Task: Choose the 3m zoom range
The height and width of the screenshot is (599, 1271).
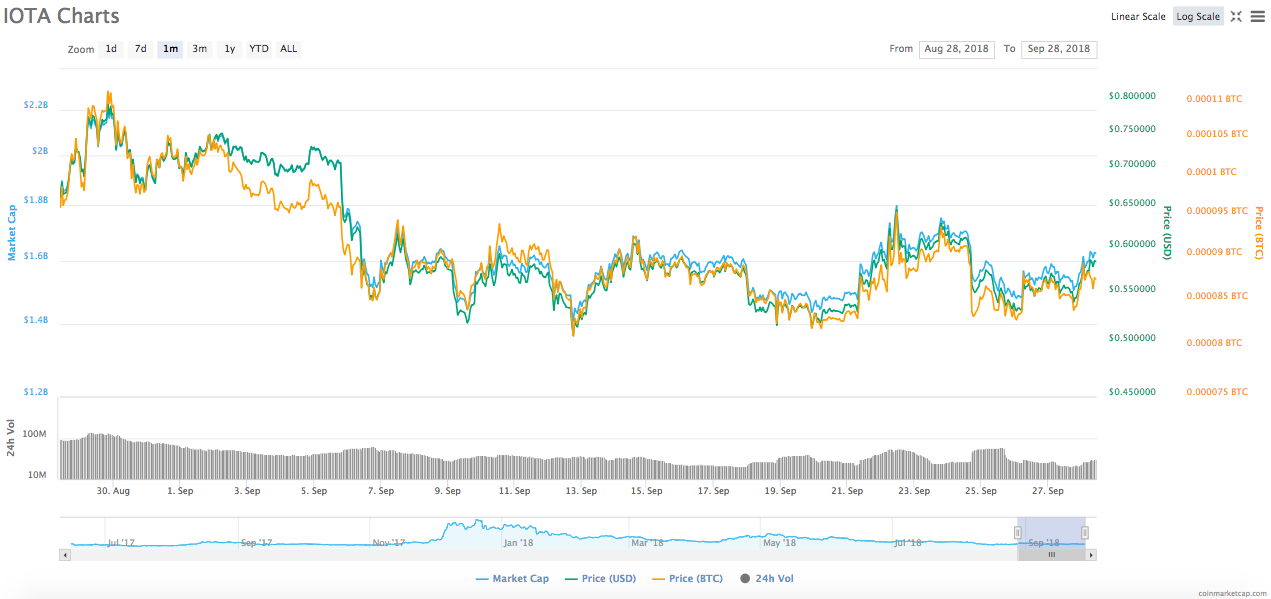Action: click(200, 49)
